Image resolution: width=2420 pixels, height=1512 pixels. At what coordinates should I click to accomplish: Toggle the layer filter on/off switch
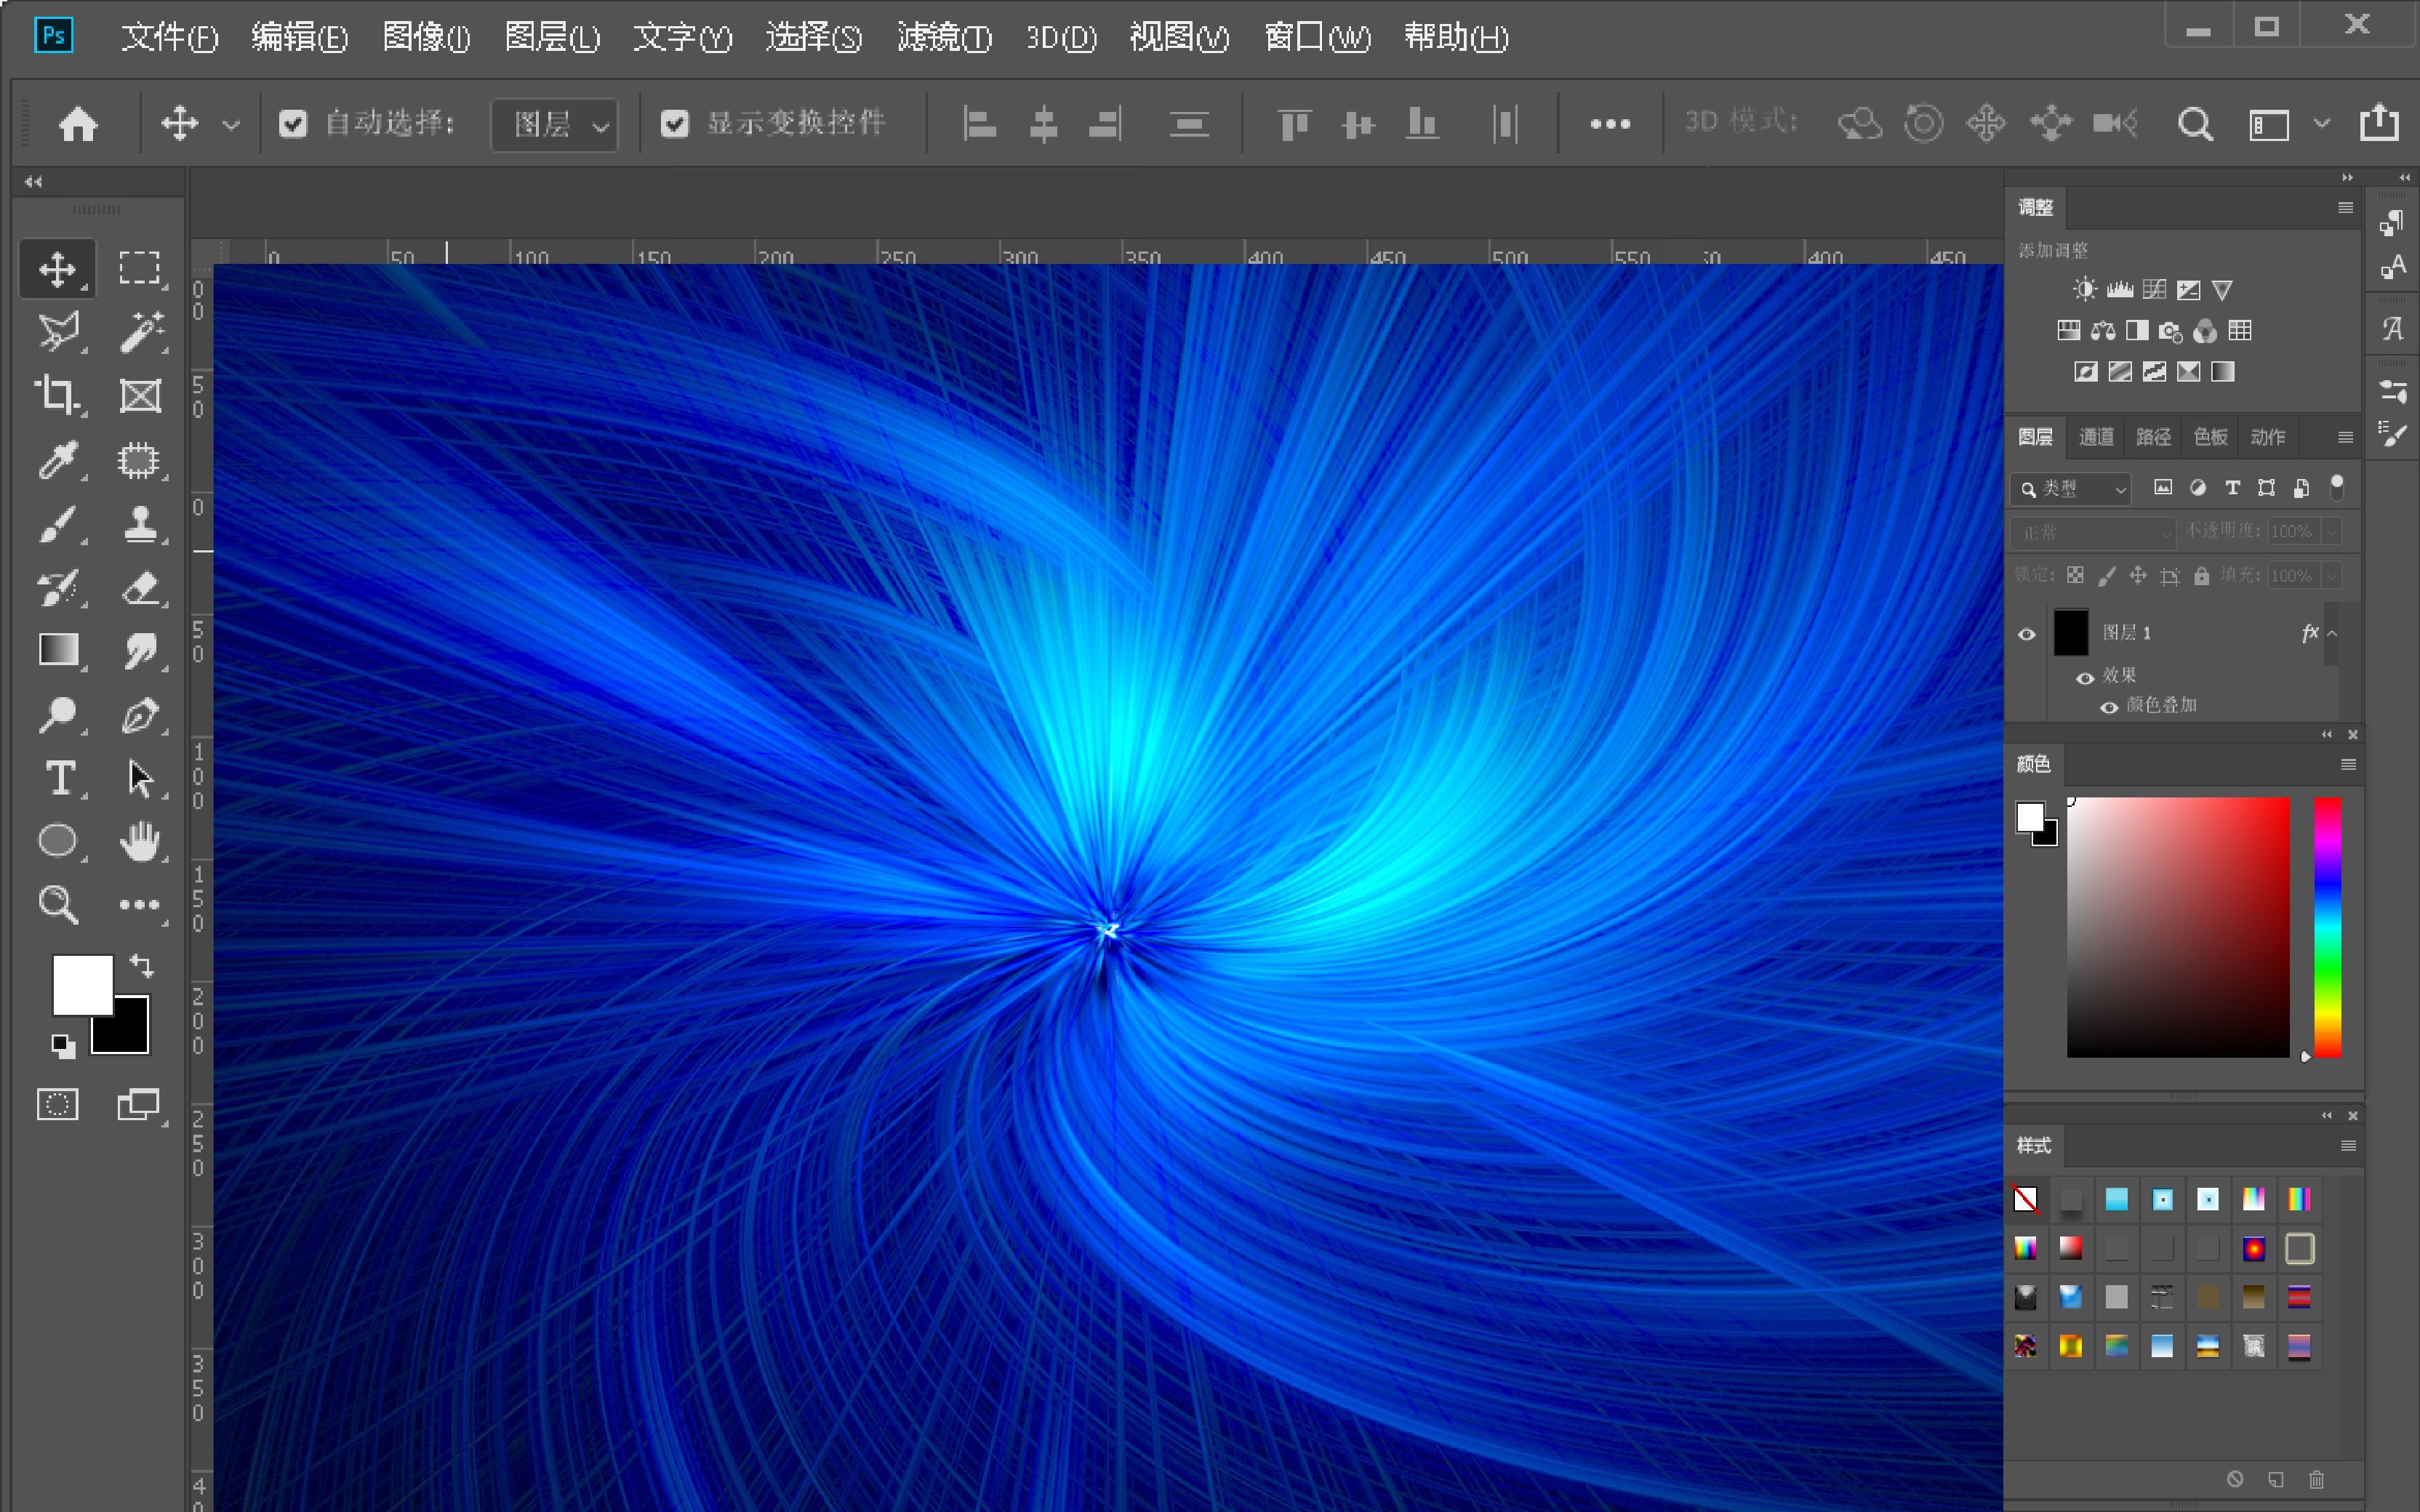tap(2337, 487)
